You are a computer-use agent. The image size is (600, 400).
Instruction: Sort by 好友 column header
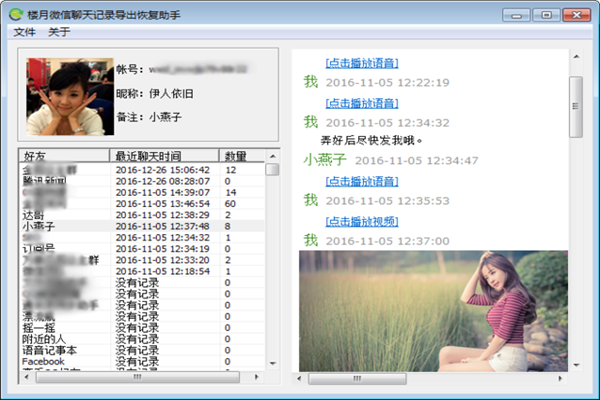coord(64,156)
